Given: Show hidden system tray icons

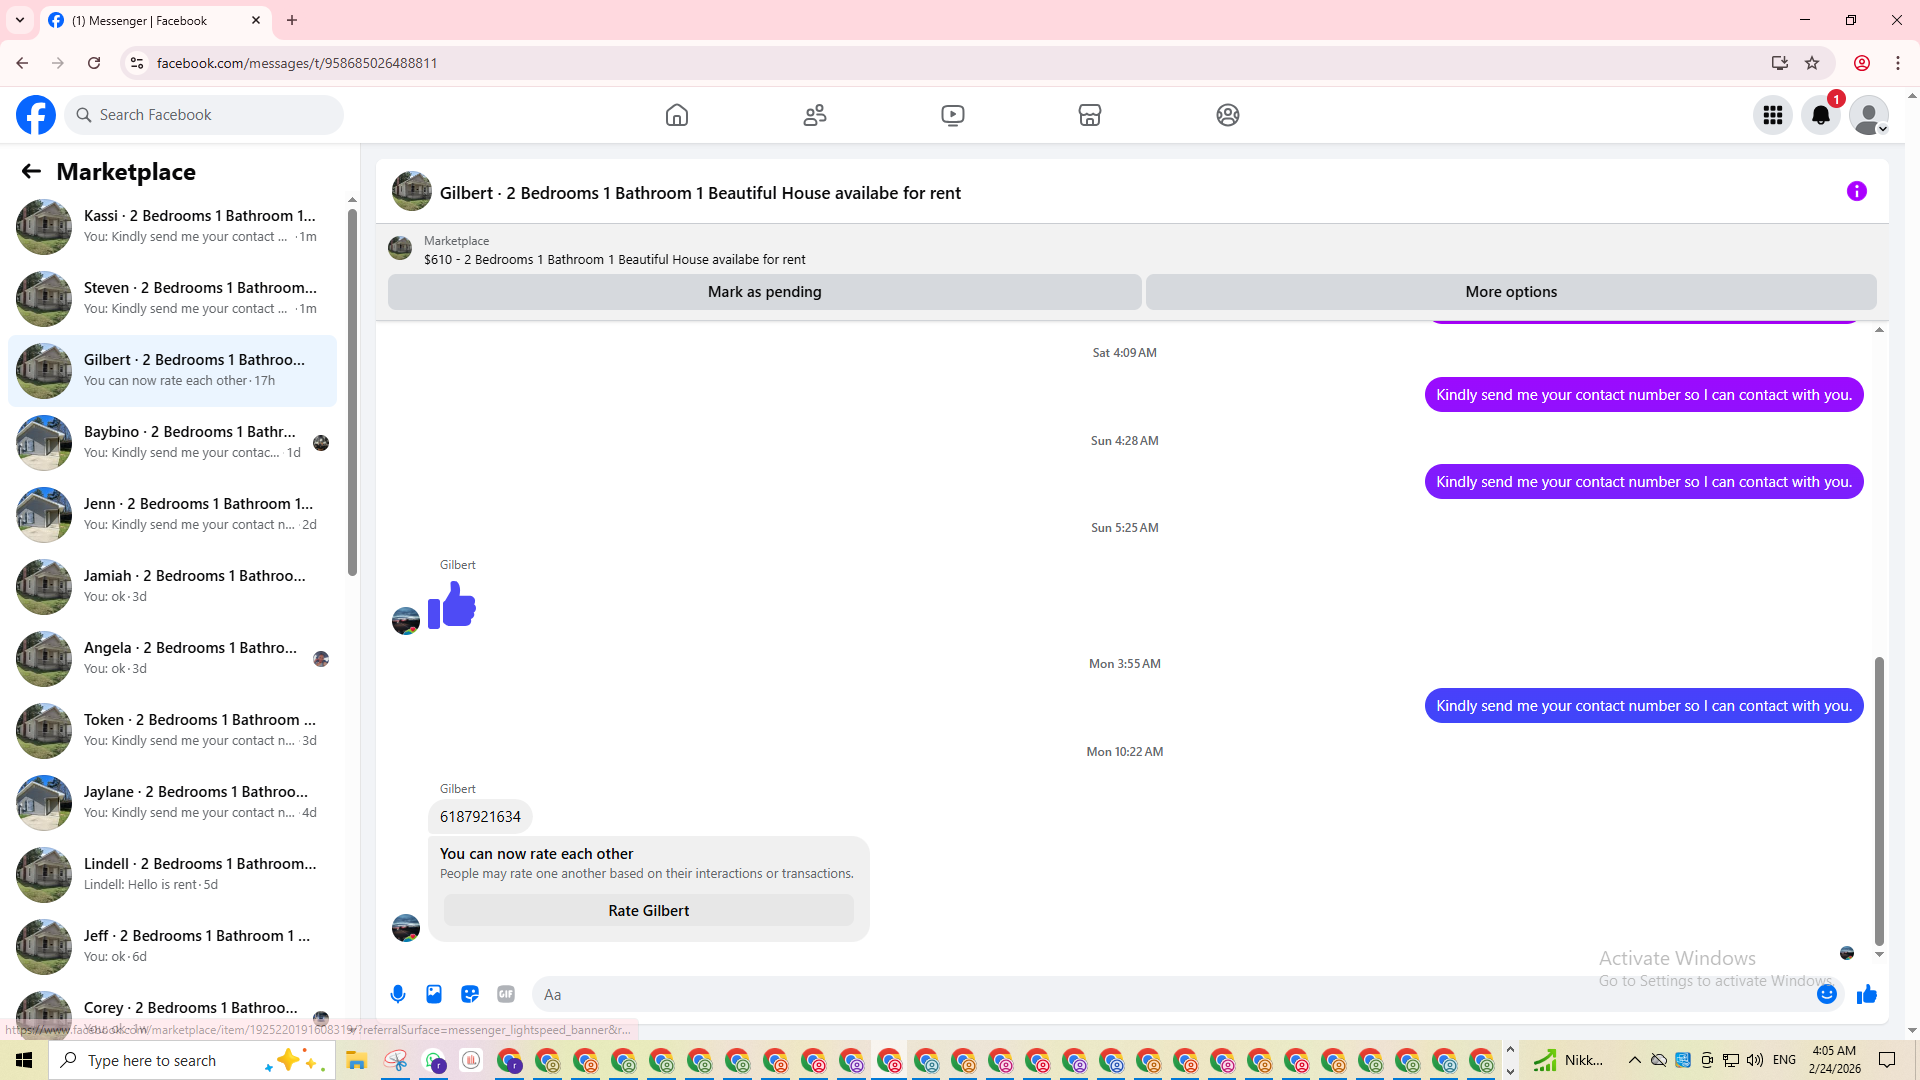Looking at the screenshot, I should click(x=1634, y=1060).
